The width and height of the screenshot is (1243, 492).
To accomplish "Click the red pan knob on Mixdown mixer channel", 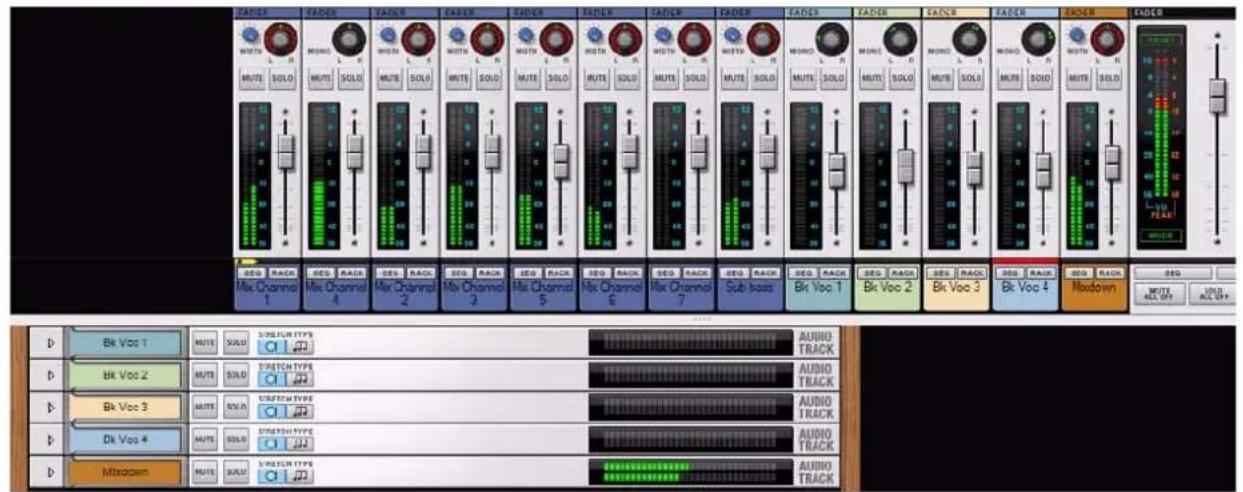I will [1108, 40].
